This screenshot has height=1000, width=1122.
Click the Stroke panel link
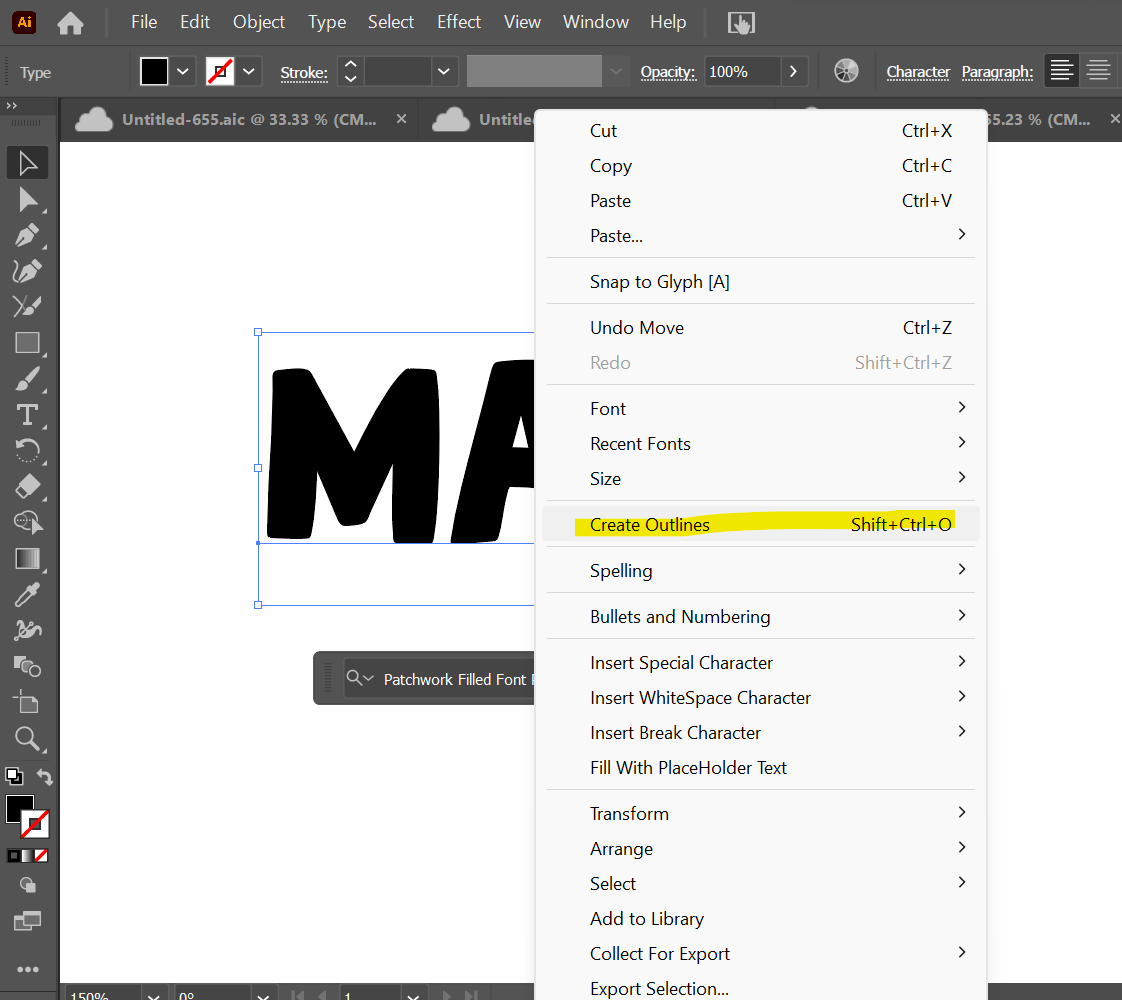pos(303,72)
